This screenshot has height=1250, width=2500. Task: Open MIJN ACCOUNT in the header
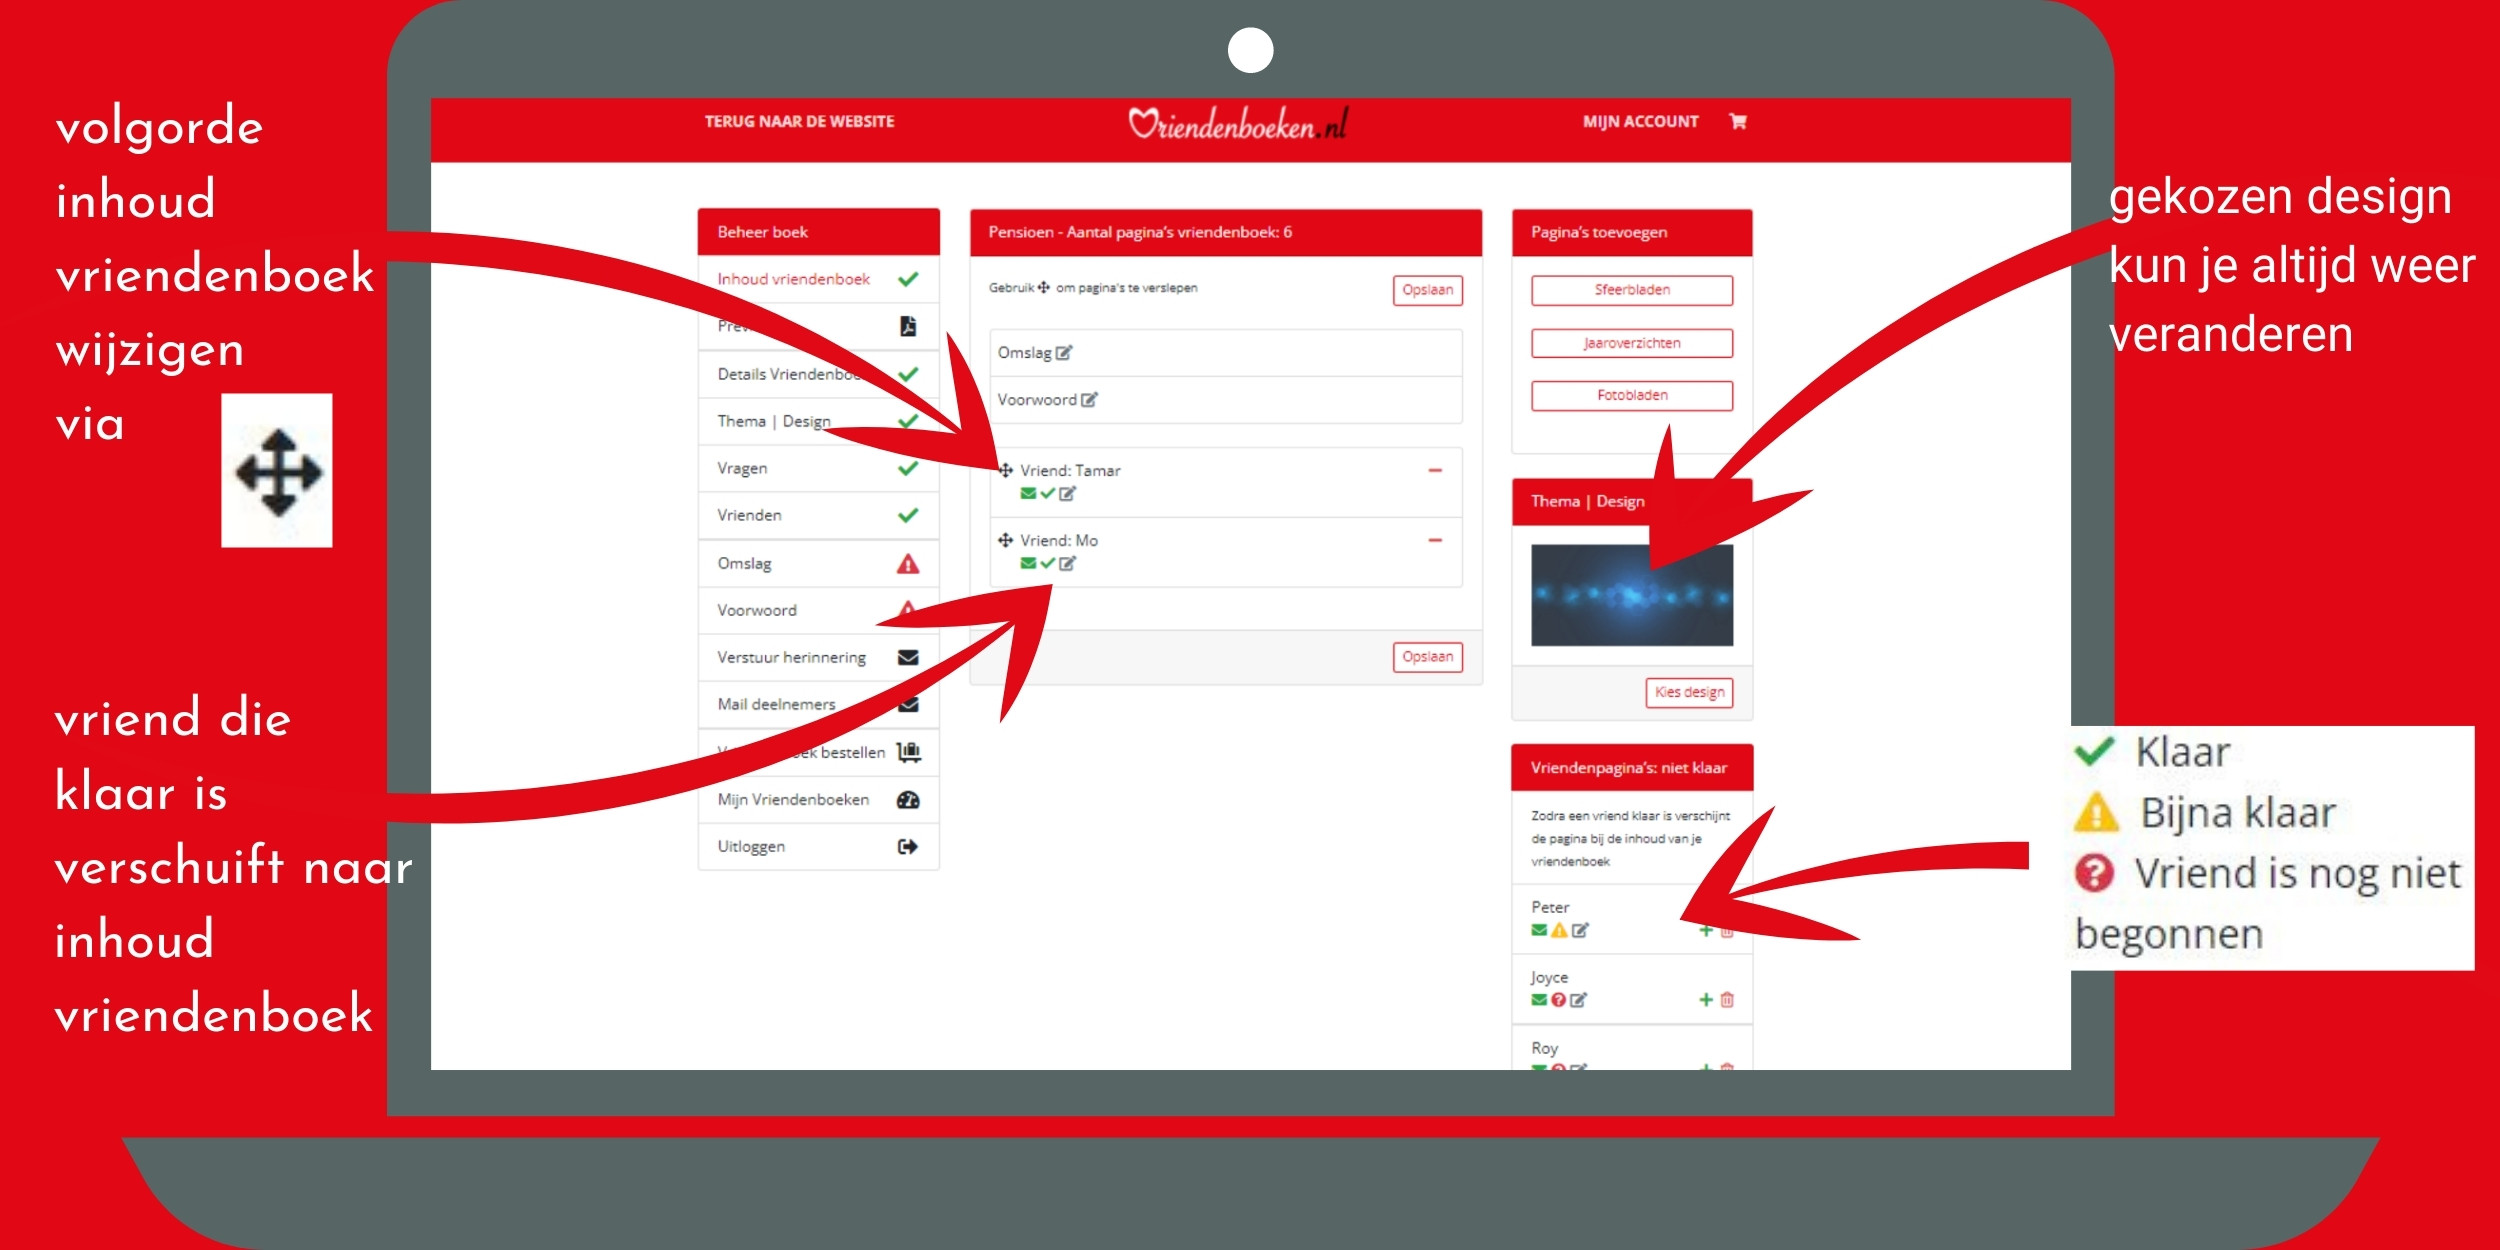click(x=1640, y=121)
